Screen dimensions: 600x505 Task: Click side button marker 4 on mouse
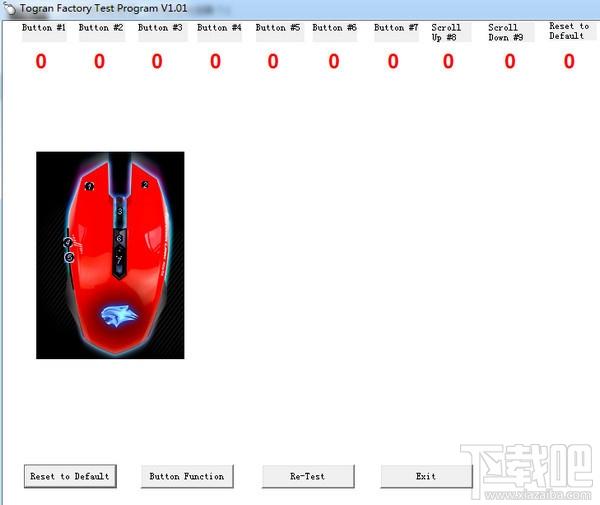point(68,242)
